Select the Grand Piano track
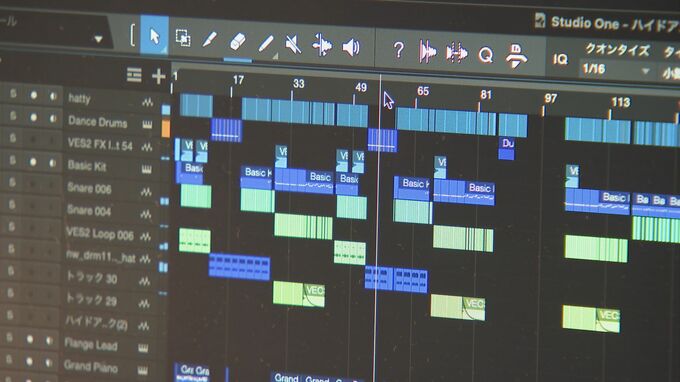Screen dimensions: 680x382 tap(90, 367)
